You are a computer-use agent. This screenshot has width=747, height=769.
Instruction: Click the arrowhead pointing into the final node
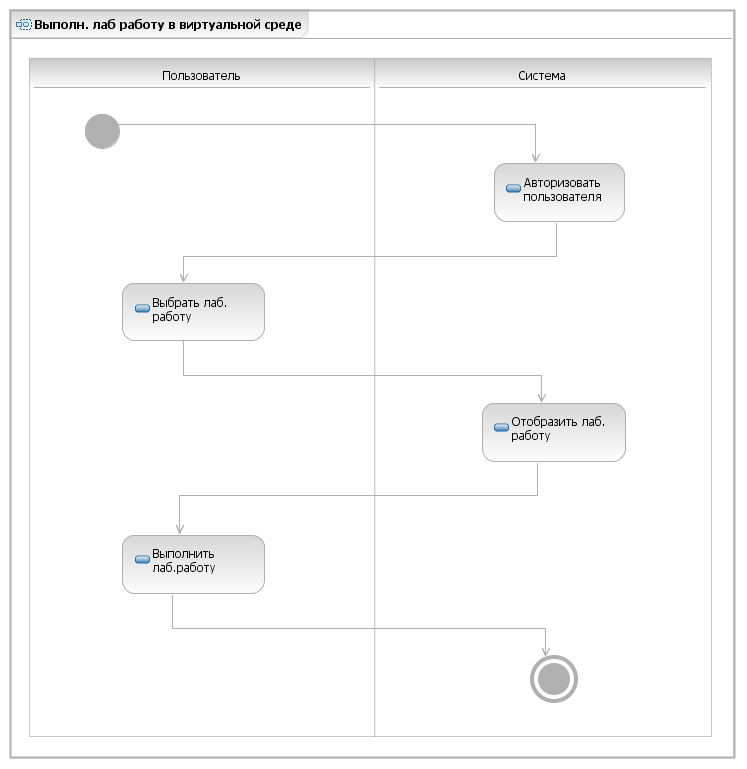pyautogui.click(x=545, y=651)
